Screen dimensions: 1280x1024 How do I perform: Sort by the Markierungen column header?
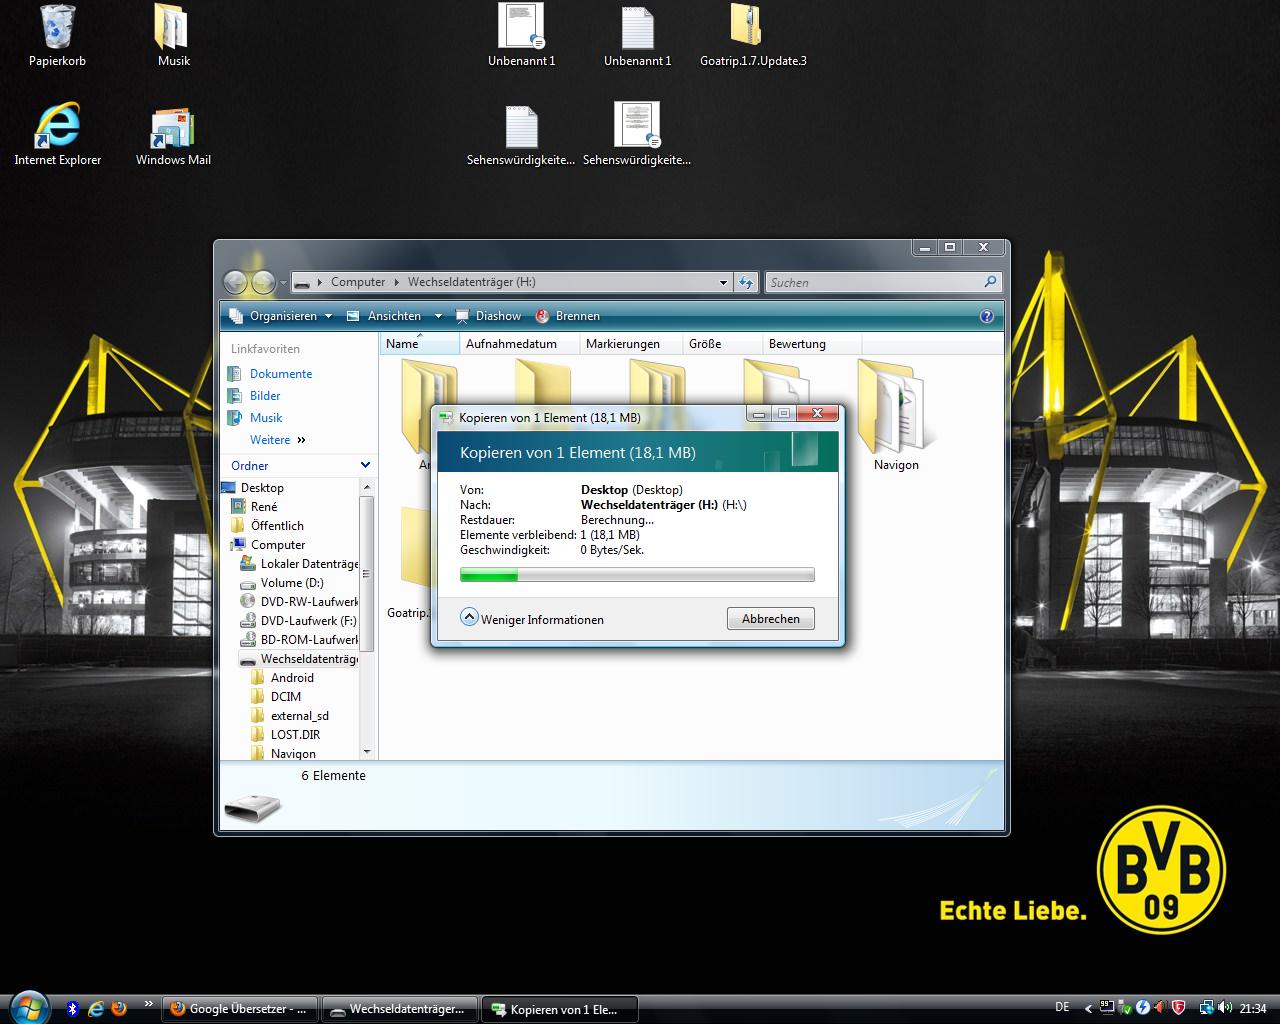coord(631,344)
